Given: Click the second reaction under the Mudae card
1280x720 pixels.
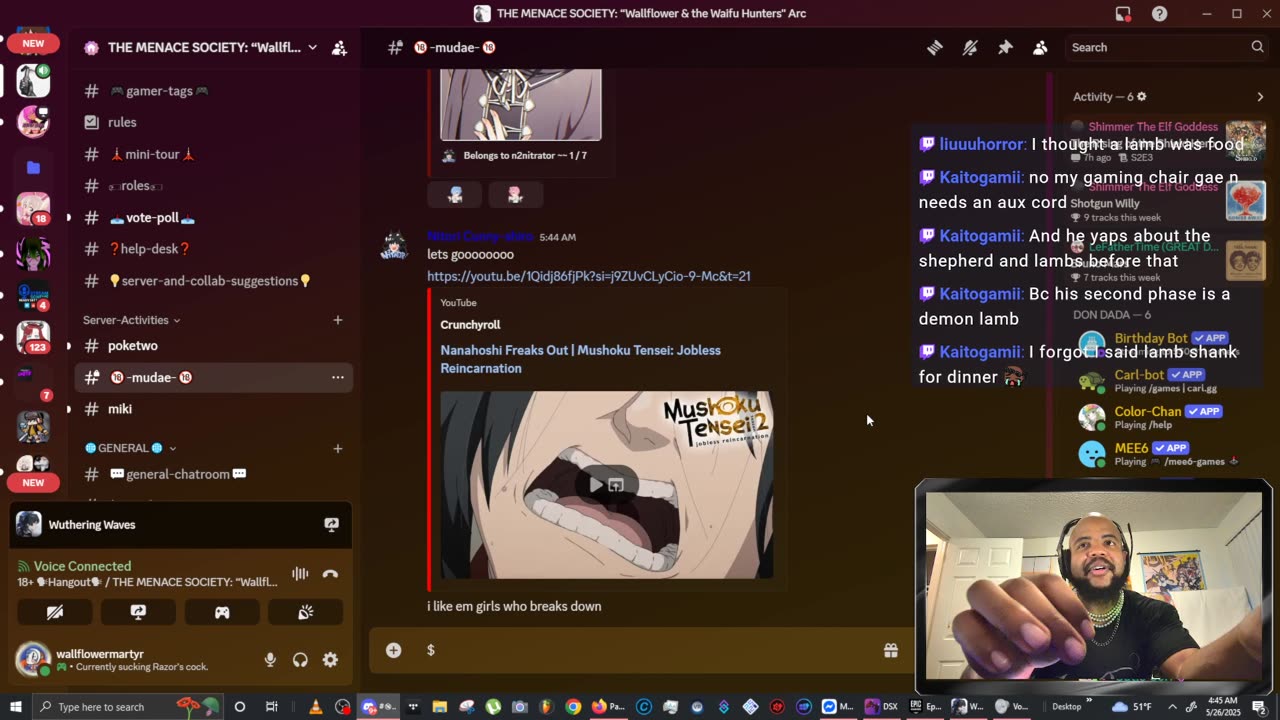Looking at the screenshot, I should (515, 195).
